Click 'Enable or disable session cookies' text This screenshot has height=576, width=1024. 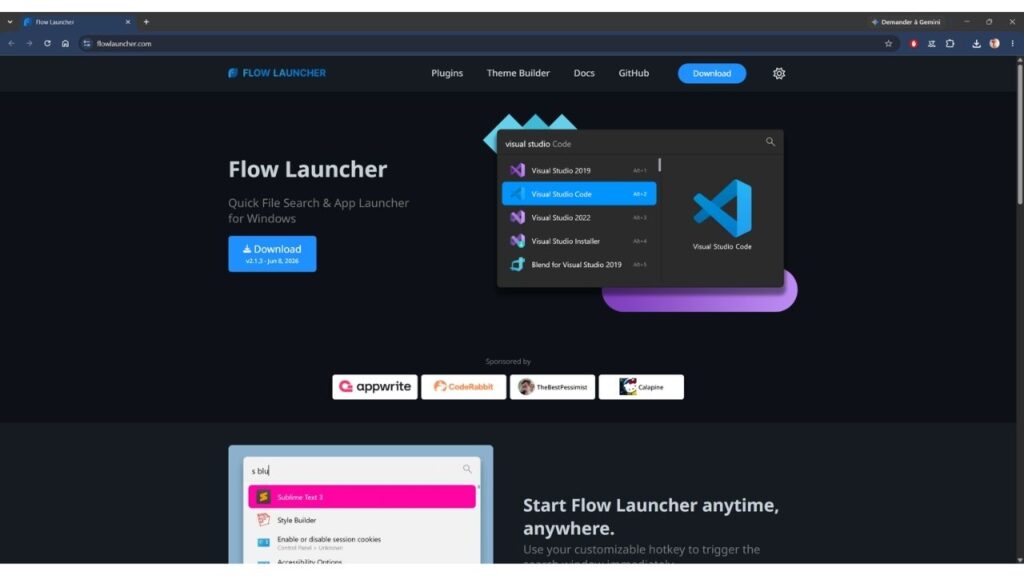click(328, 539)
